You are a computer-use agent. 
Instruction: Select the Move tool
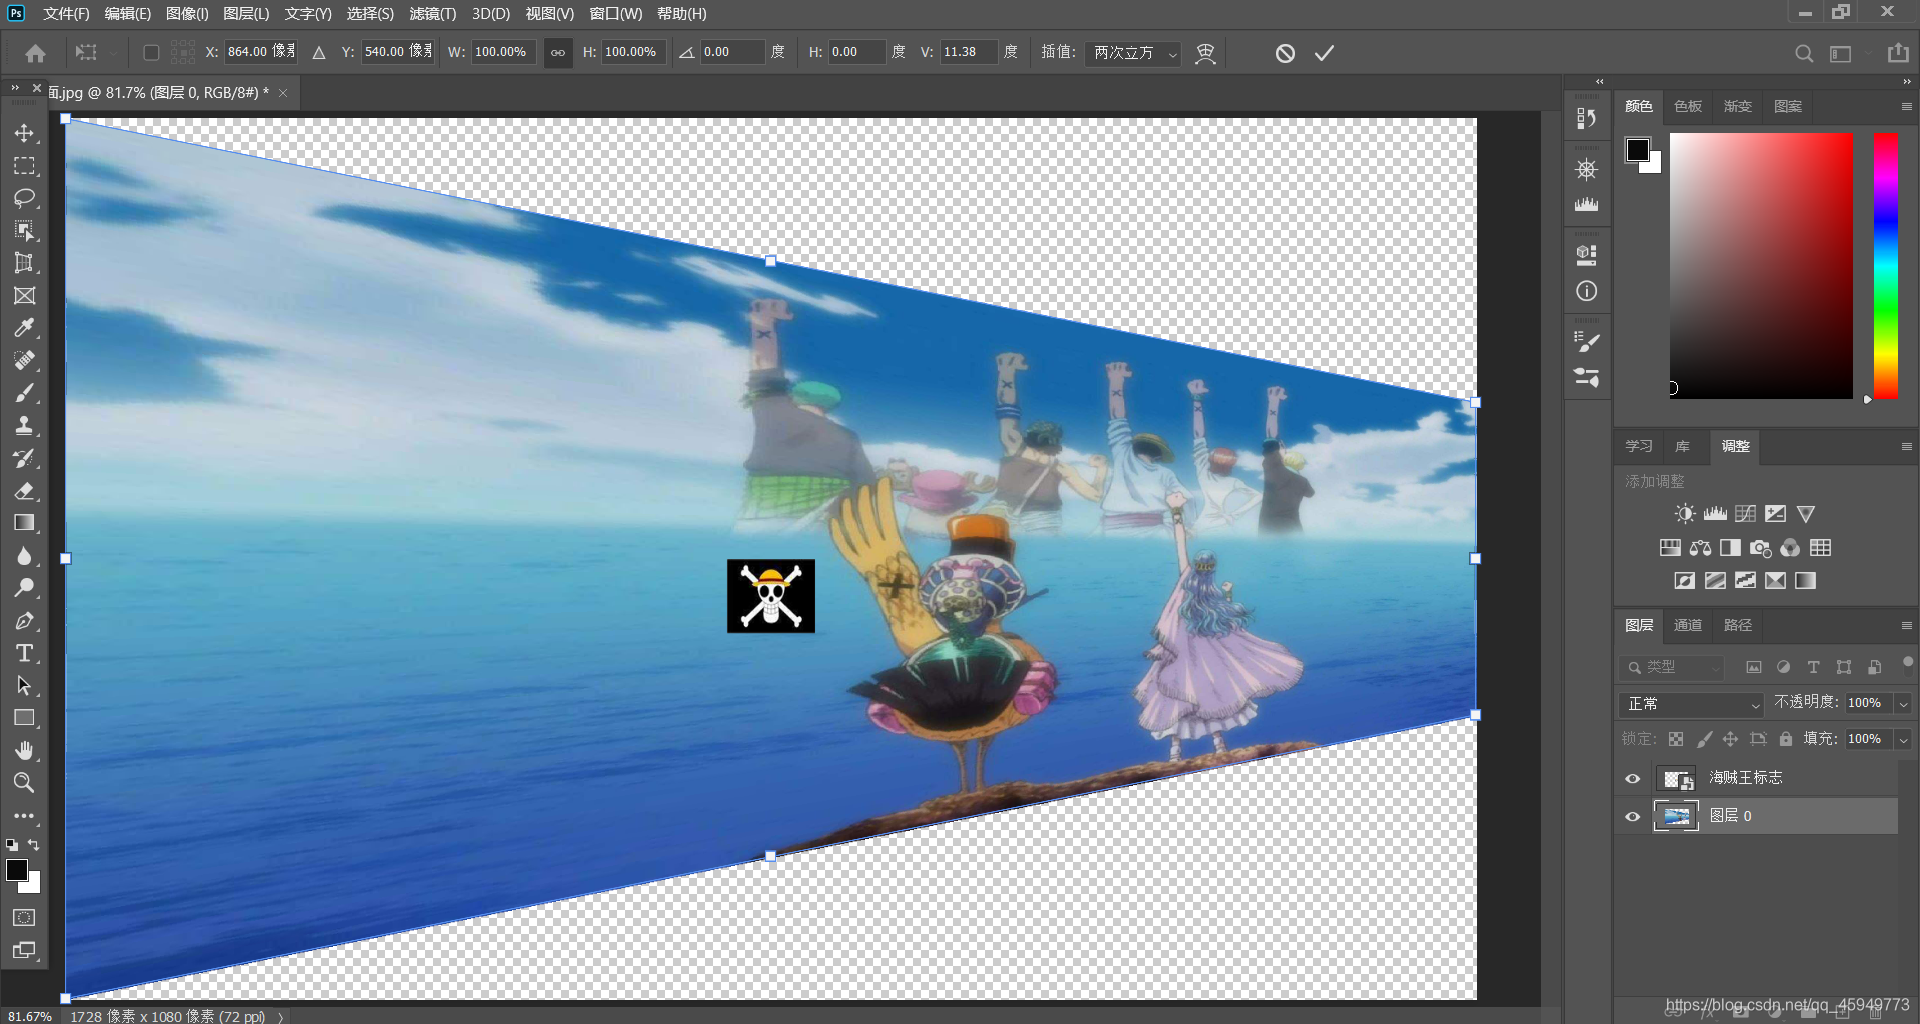[24, 133]
